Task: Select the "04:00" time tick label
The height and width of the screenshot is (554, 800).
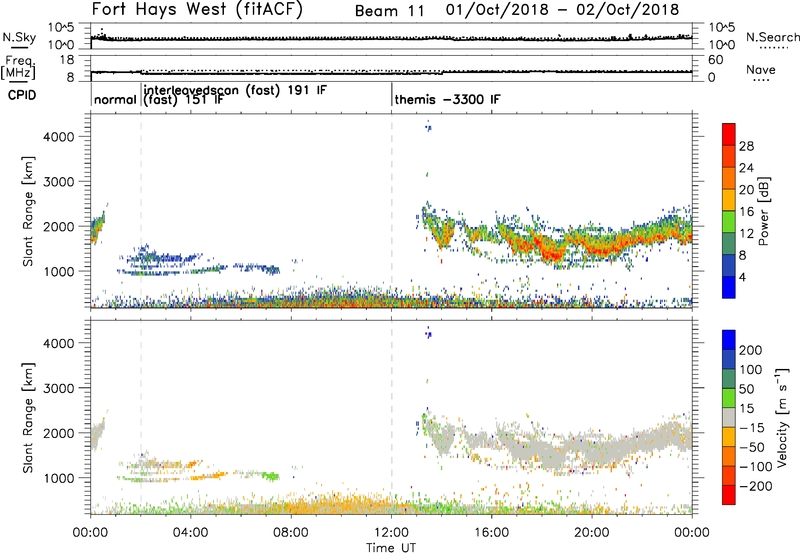Action: point(191,533)
